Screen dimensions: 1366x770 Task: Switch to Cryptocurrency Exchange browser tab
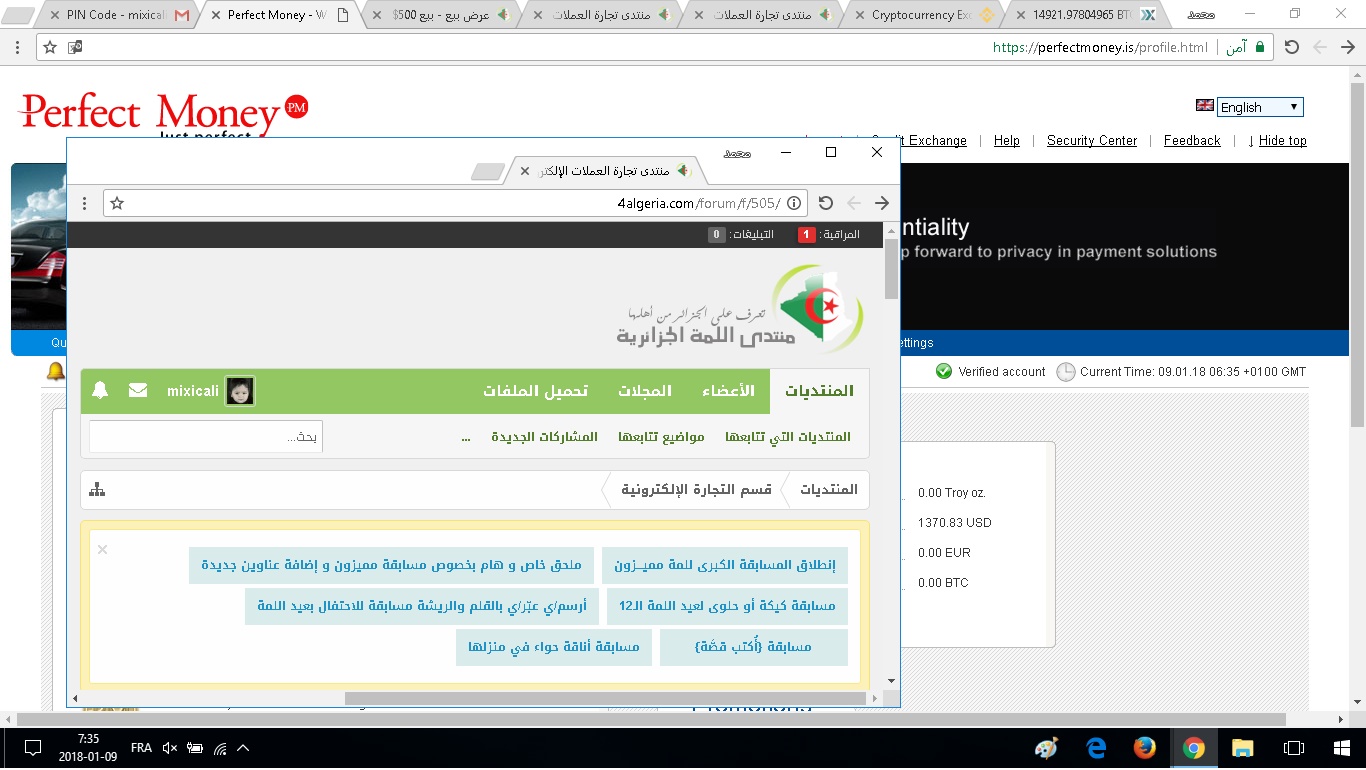click(920, 15)
